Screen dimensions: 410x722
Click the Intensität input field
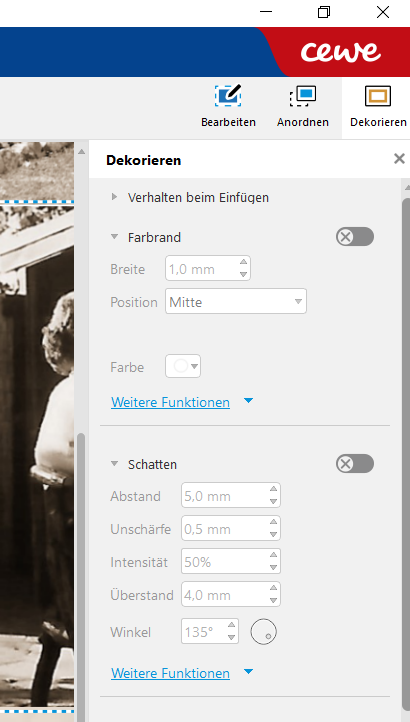click(231, 562)
